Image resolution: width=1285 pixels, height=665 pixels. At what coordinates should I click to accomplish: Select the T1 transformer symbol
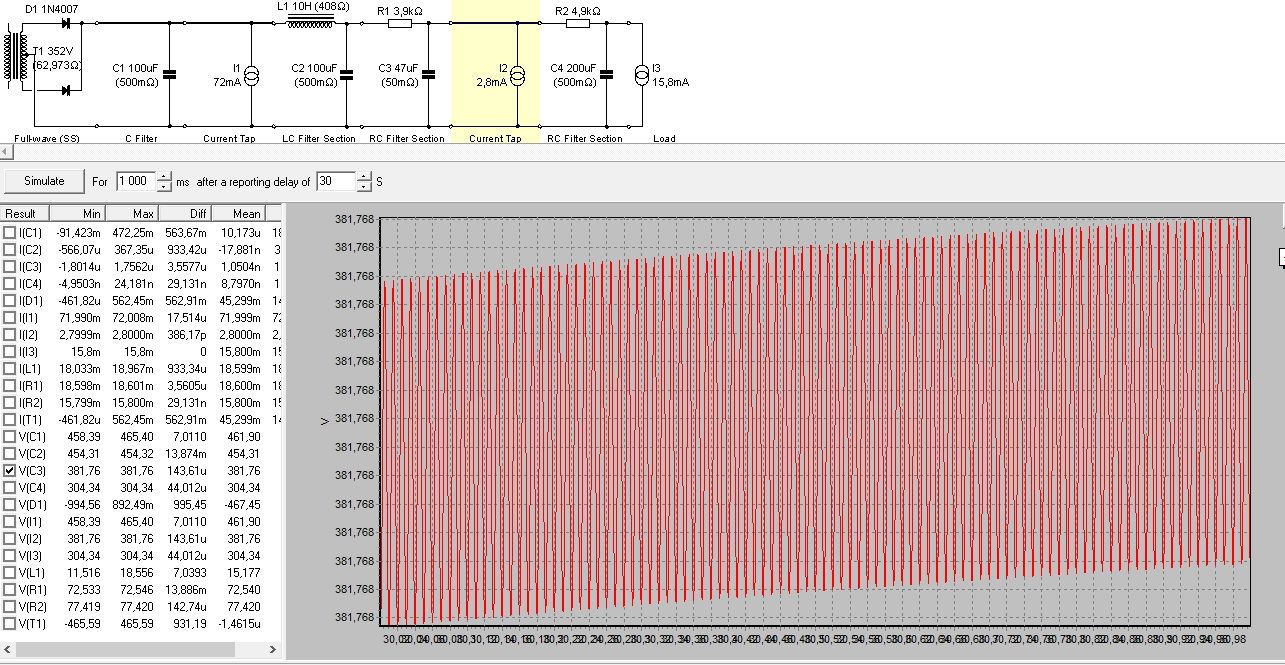(x=15, y=58)
